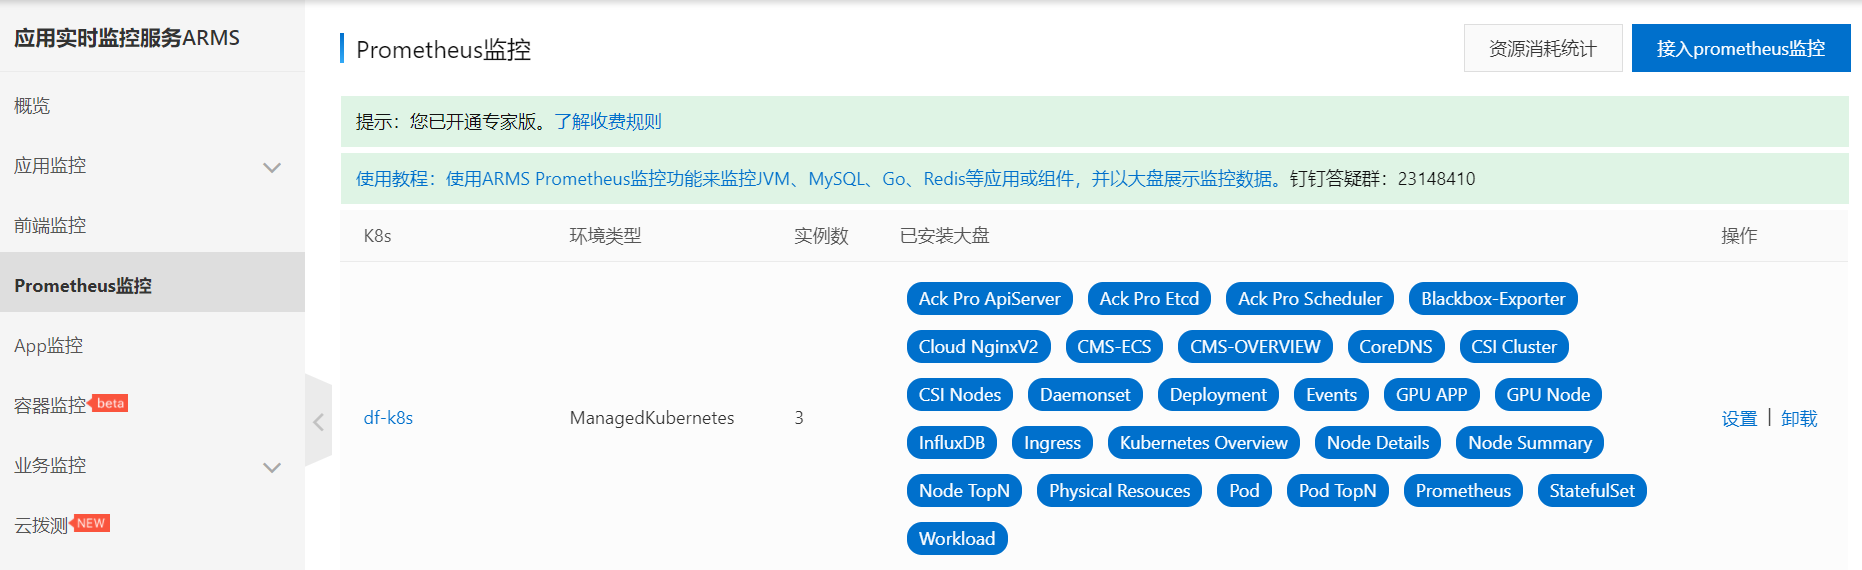Expand the 应用监控 menu chevron
This screenshot has width=1862, height=570.
pyautogui.click(x=272, y=167)
